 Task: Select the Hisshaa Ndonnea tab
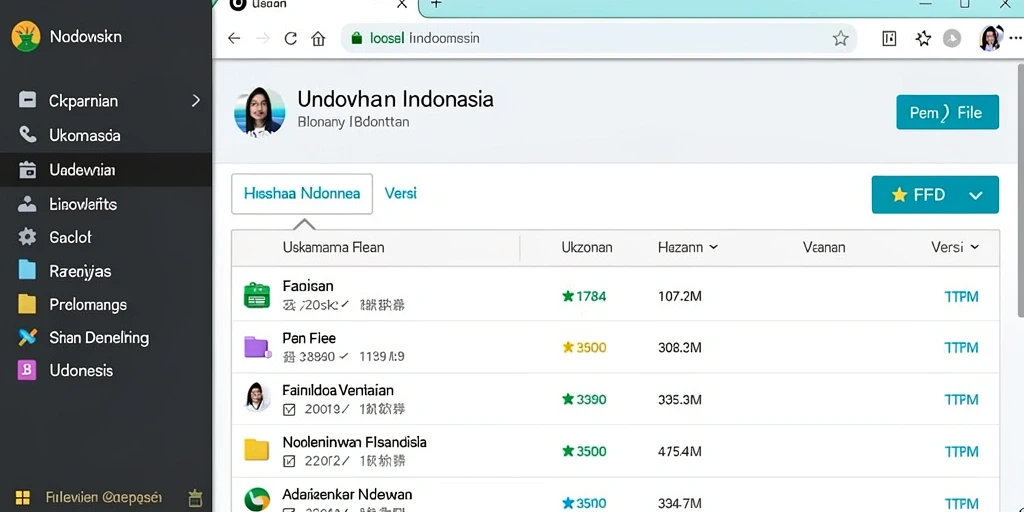pyautogui.click(x=302, y=194)
